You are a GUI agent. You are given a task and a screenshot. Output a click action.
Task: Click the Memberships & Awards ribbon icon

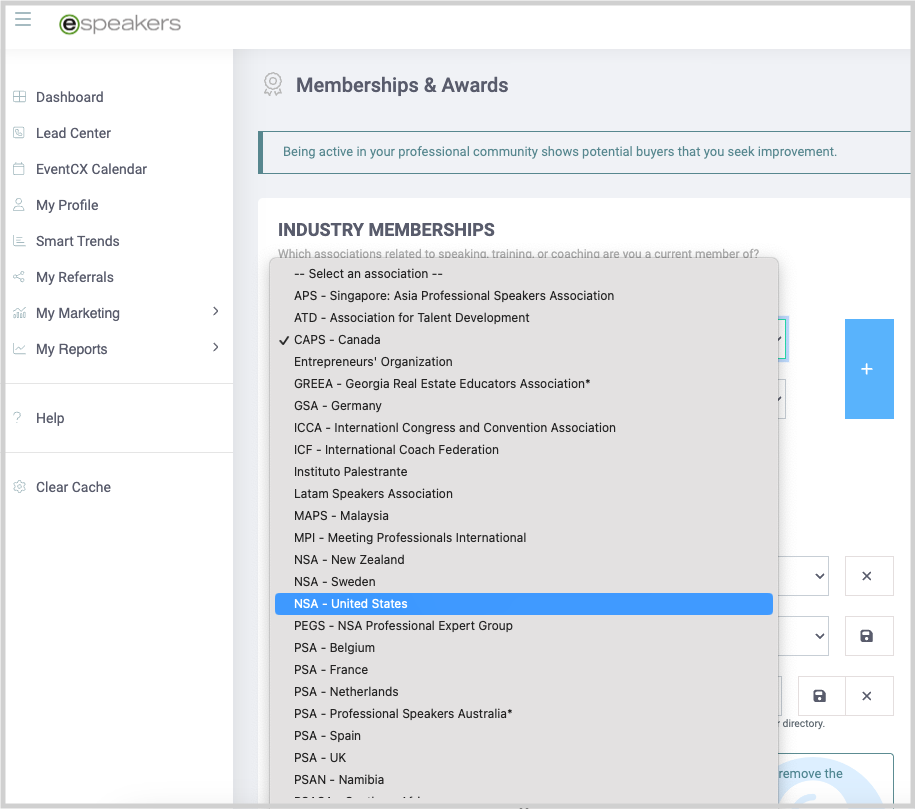pos(273,85)
